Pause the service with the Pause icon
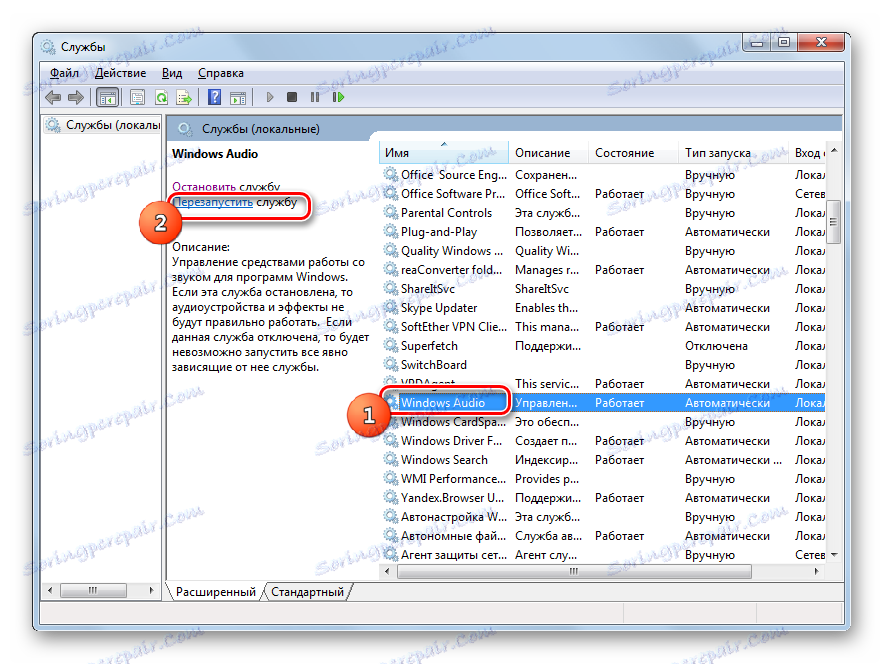This screenshot has height=664, width=884. click(x=315, y=98)
